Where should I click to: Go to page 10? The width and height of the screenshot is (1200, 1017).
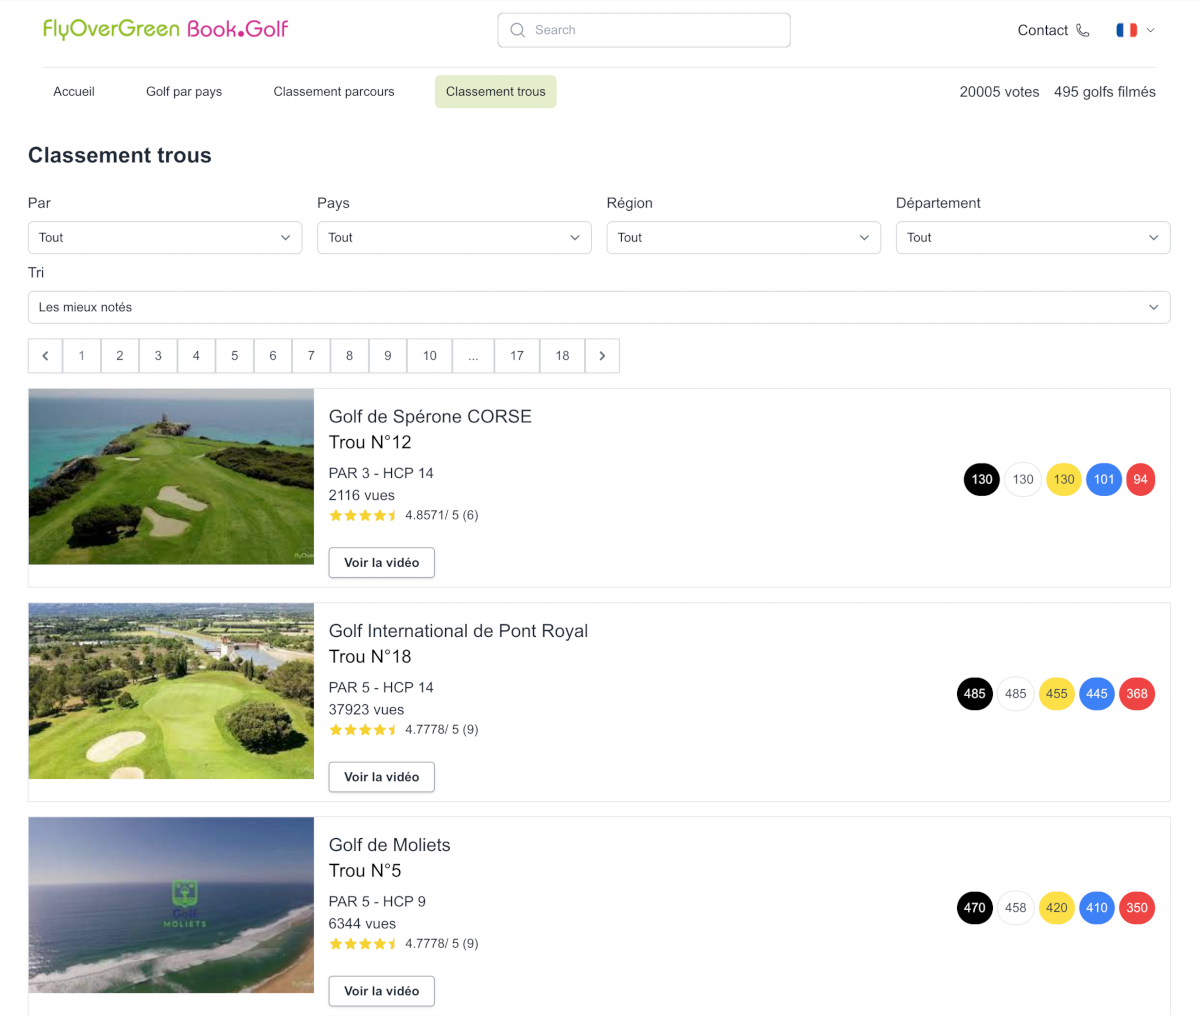(x=430, y=355)
